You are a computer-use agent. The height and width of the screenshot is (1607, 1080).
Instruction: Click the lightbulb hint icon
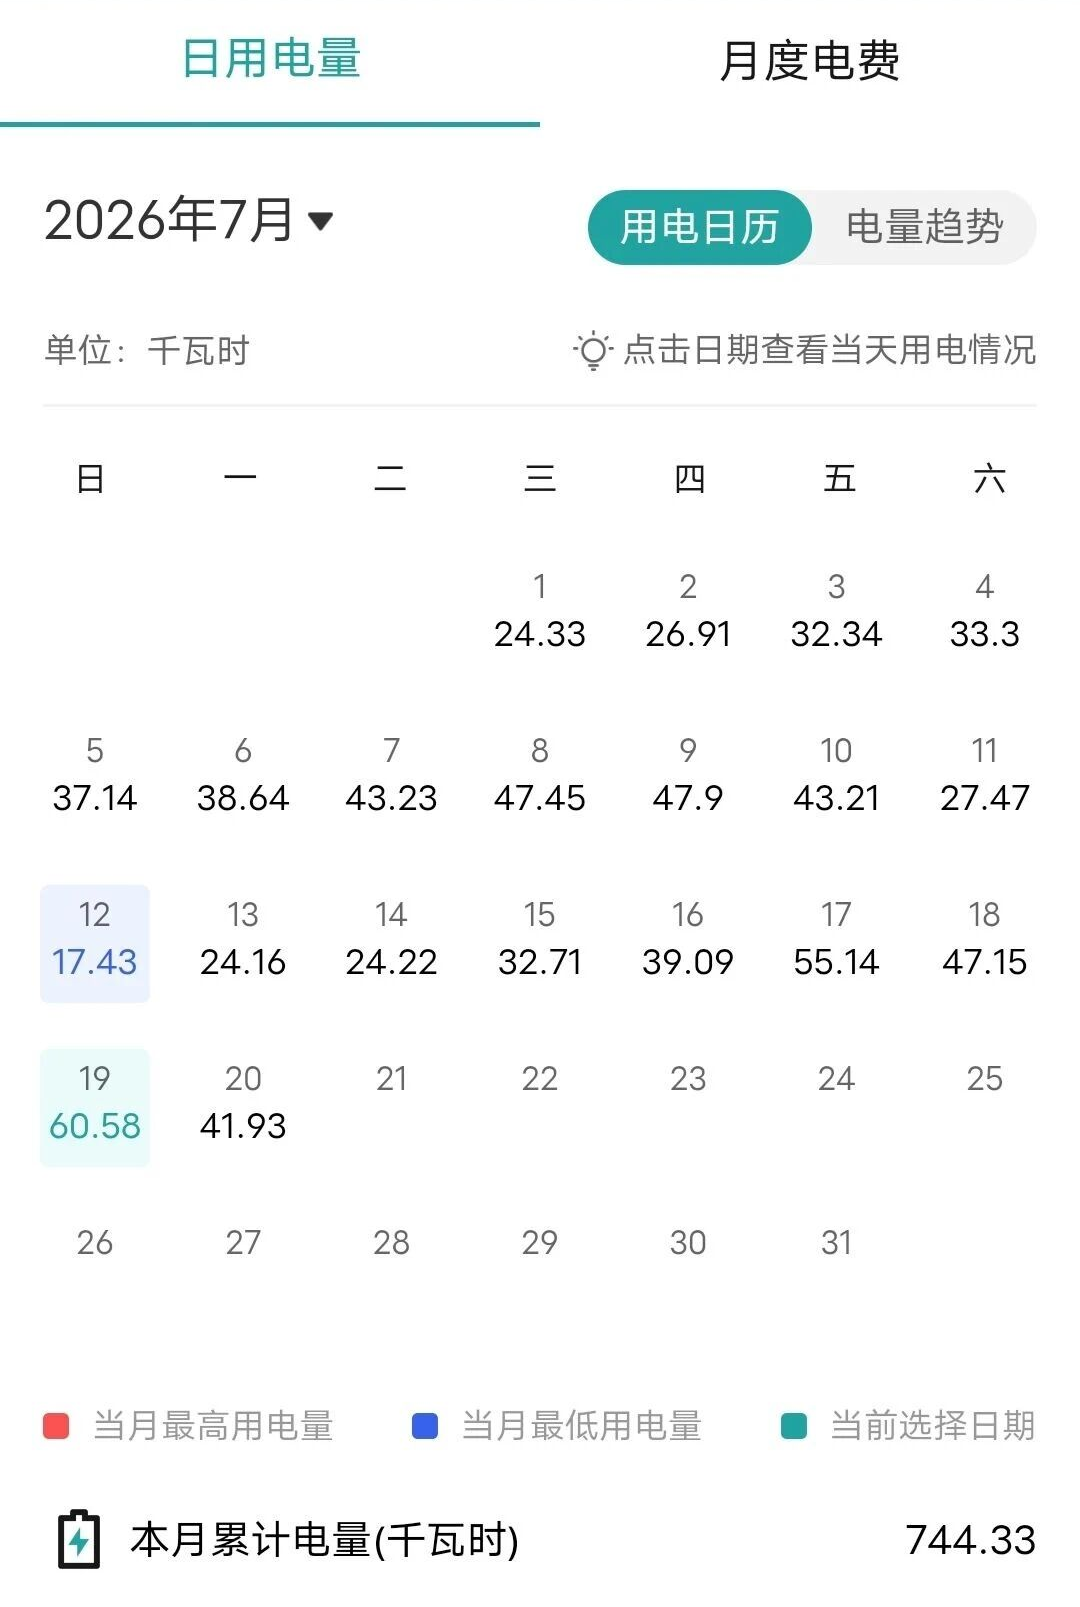(592, 350)
